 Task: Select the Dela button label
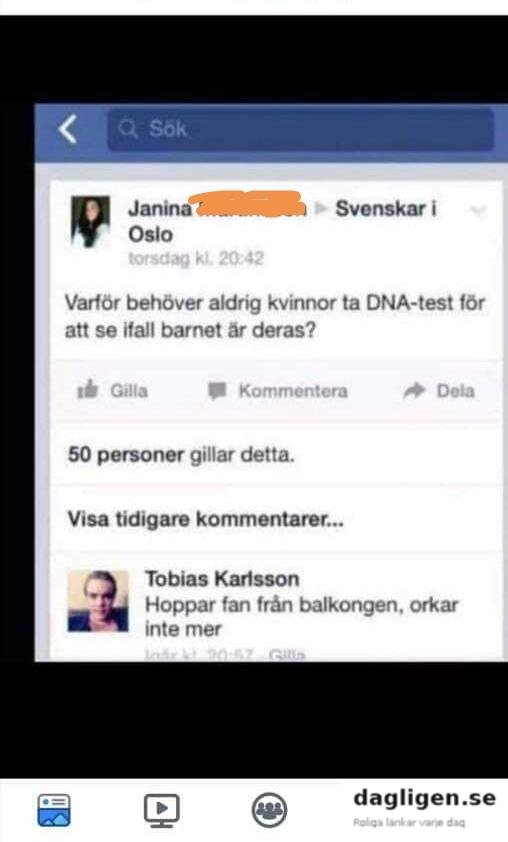tap(455, 390)
